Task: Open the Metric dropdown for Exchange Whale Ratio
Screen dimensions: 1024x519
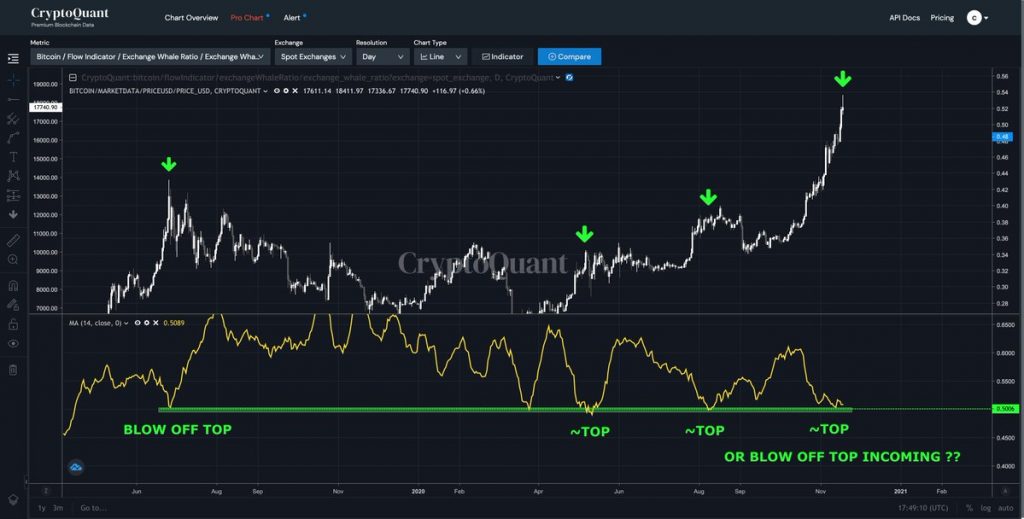Action: pos(150,57)
